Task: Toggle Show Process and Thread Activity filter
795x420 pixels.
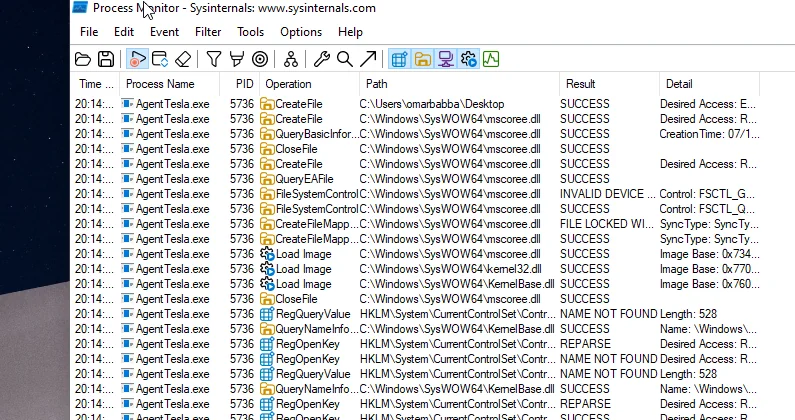Action: [468, 59]
